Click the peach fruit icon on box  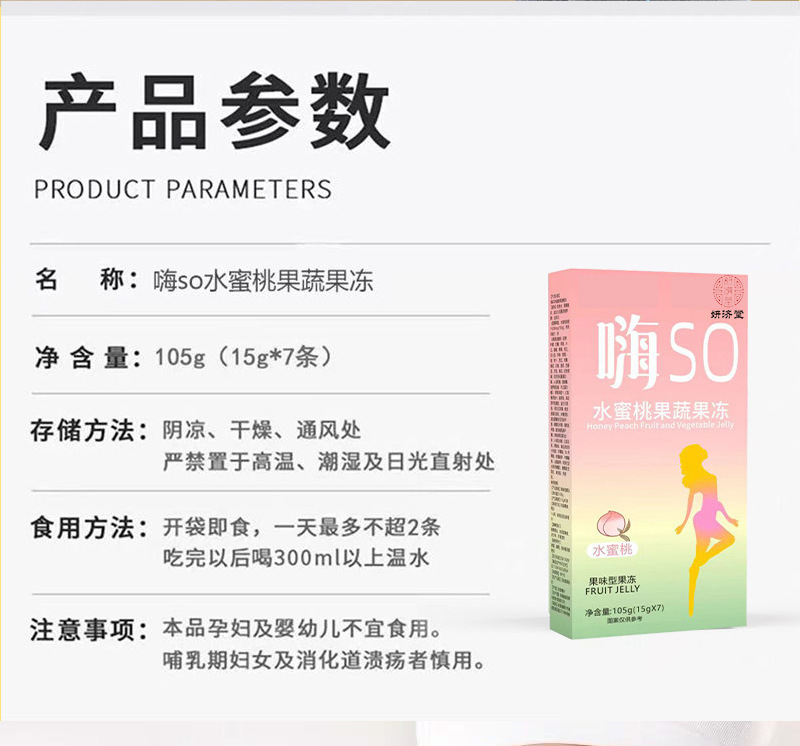pyautogui.click(x=614, y=527)
